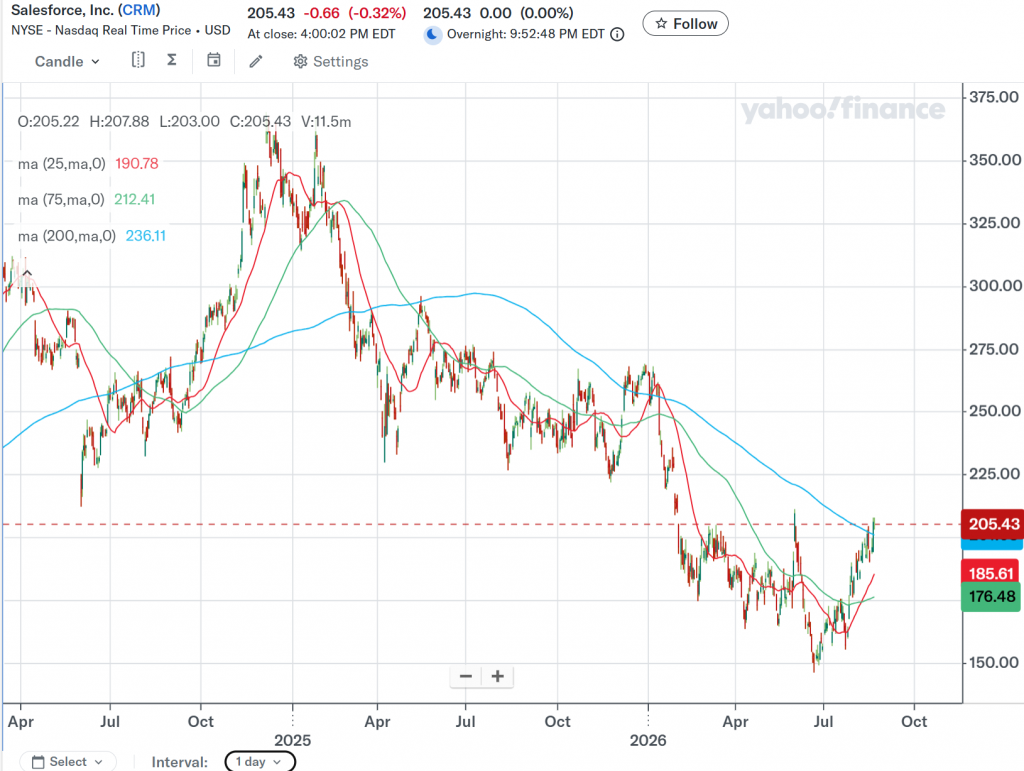Click the O:205.22 open value
The height and width of the screenshot is (771, 1024).
[x=48, y=121]
